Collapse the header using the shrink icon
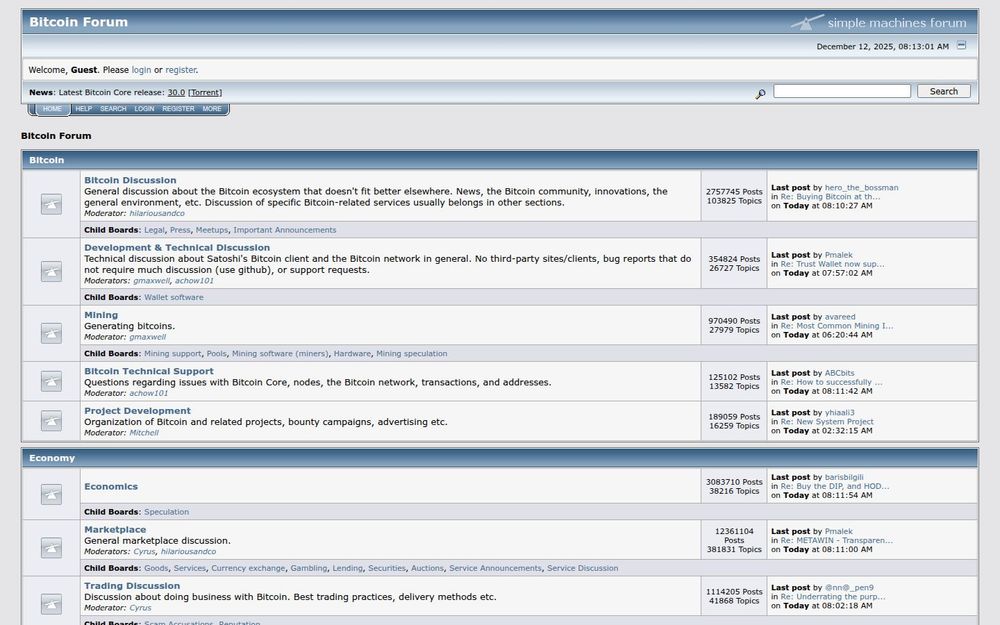The image size is (1000, 625). click(962, 45)
